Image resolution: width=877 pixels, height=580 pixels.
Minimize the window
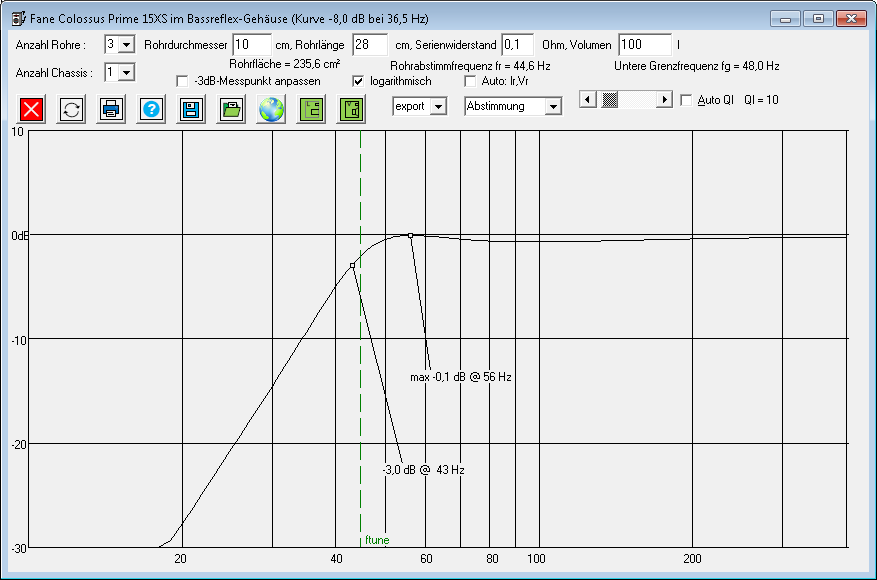(785, 18)
